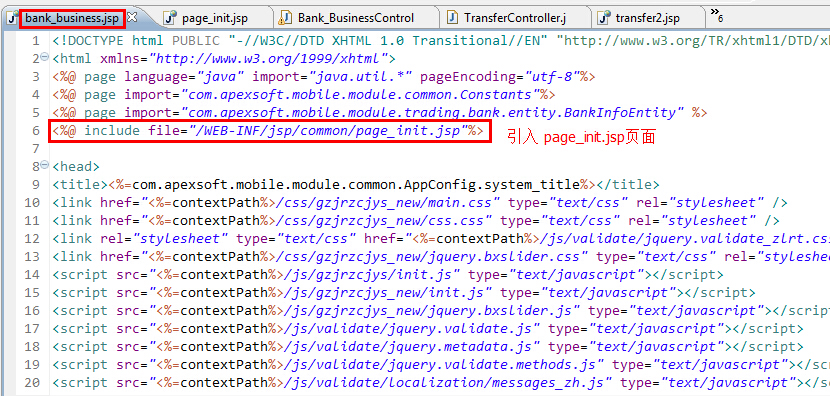Click AppConfig.system_title expression in title tag
The height and width of the screenshot is (396, 830).
(x=356, y=185)
